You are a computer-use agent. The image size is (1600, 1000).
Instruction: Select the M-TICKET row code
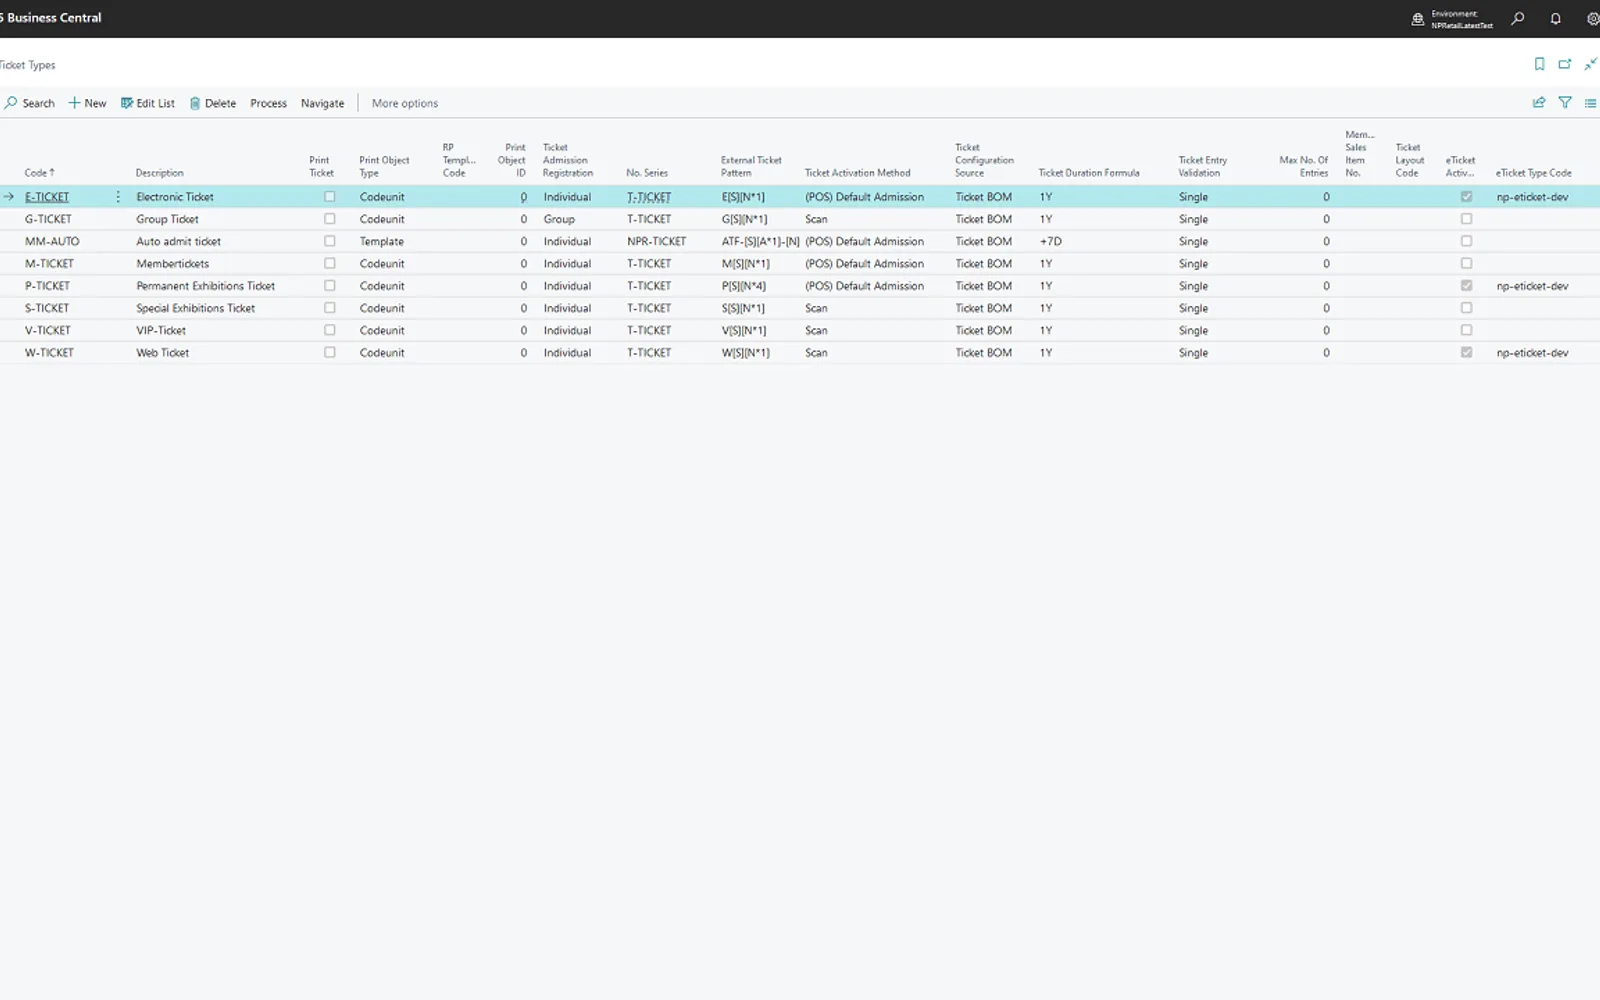click(x=49, y=264)
